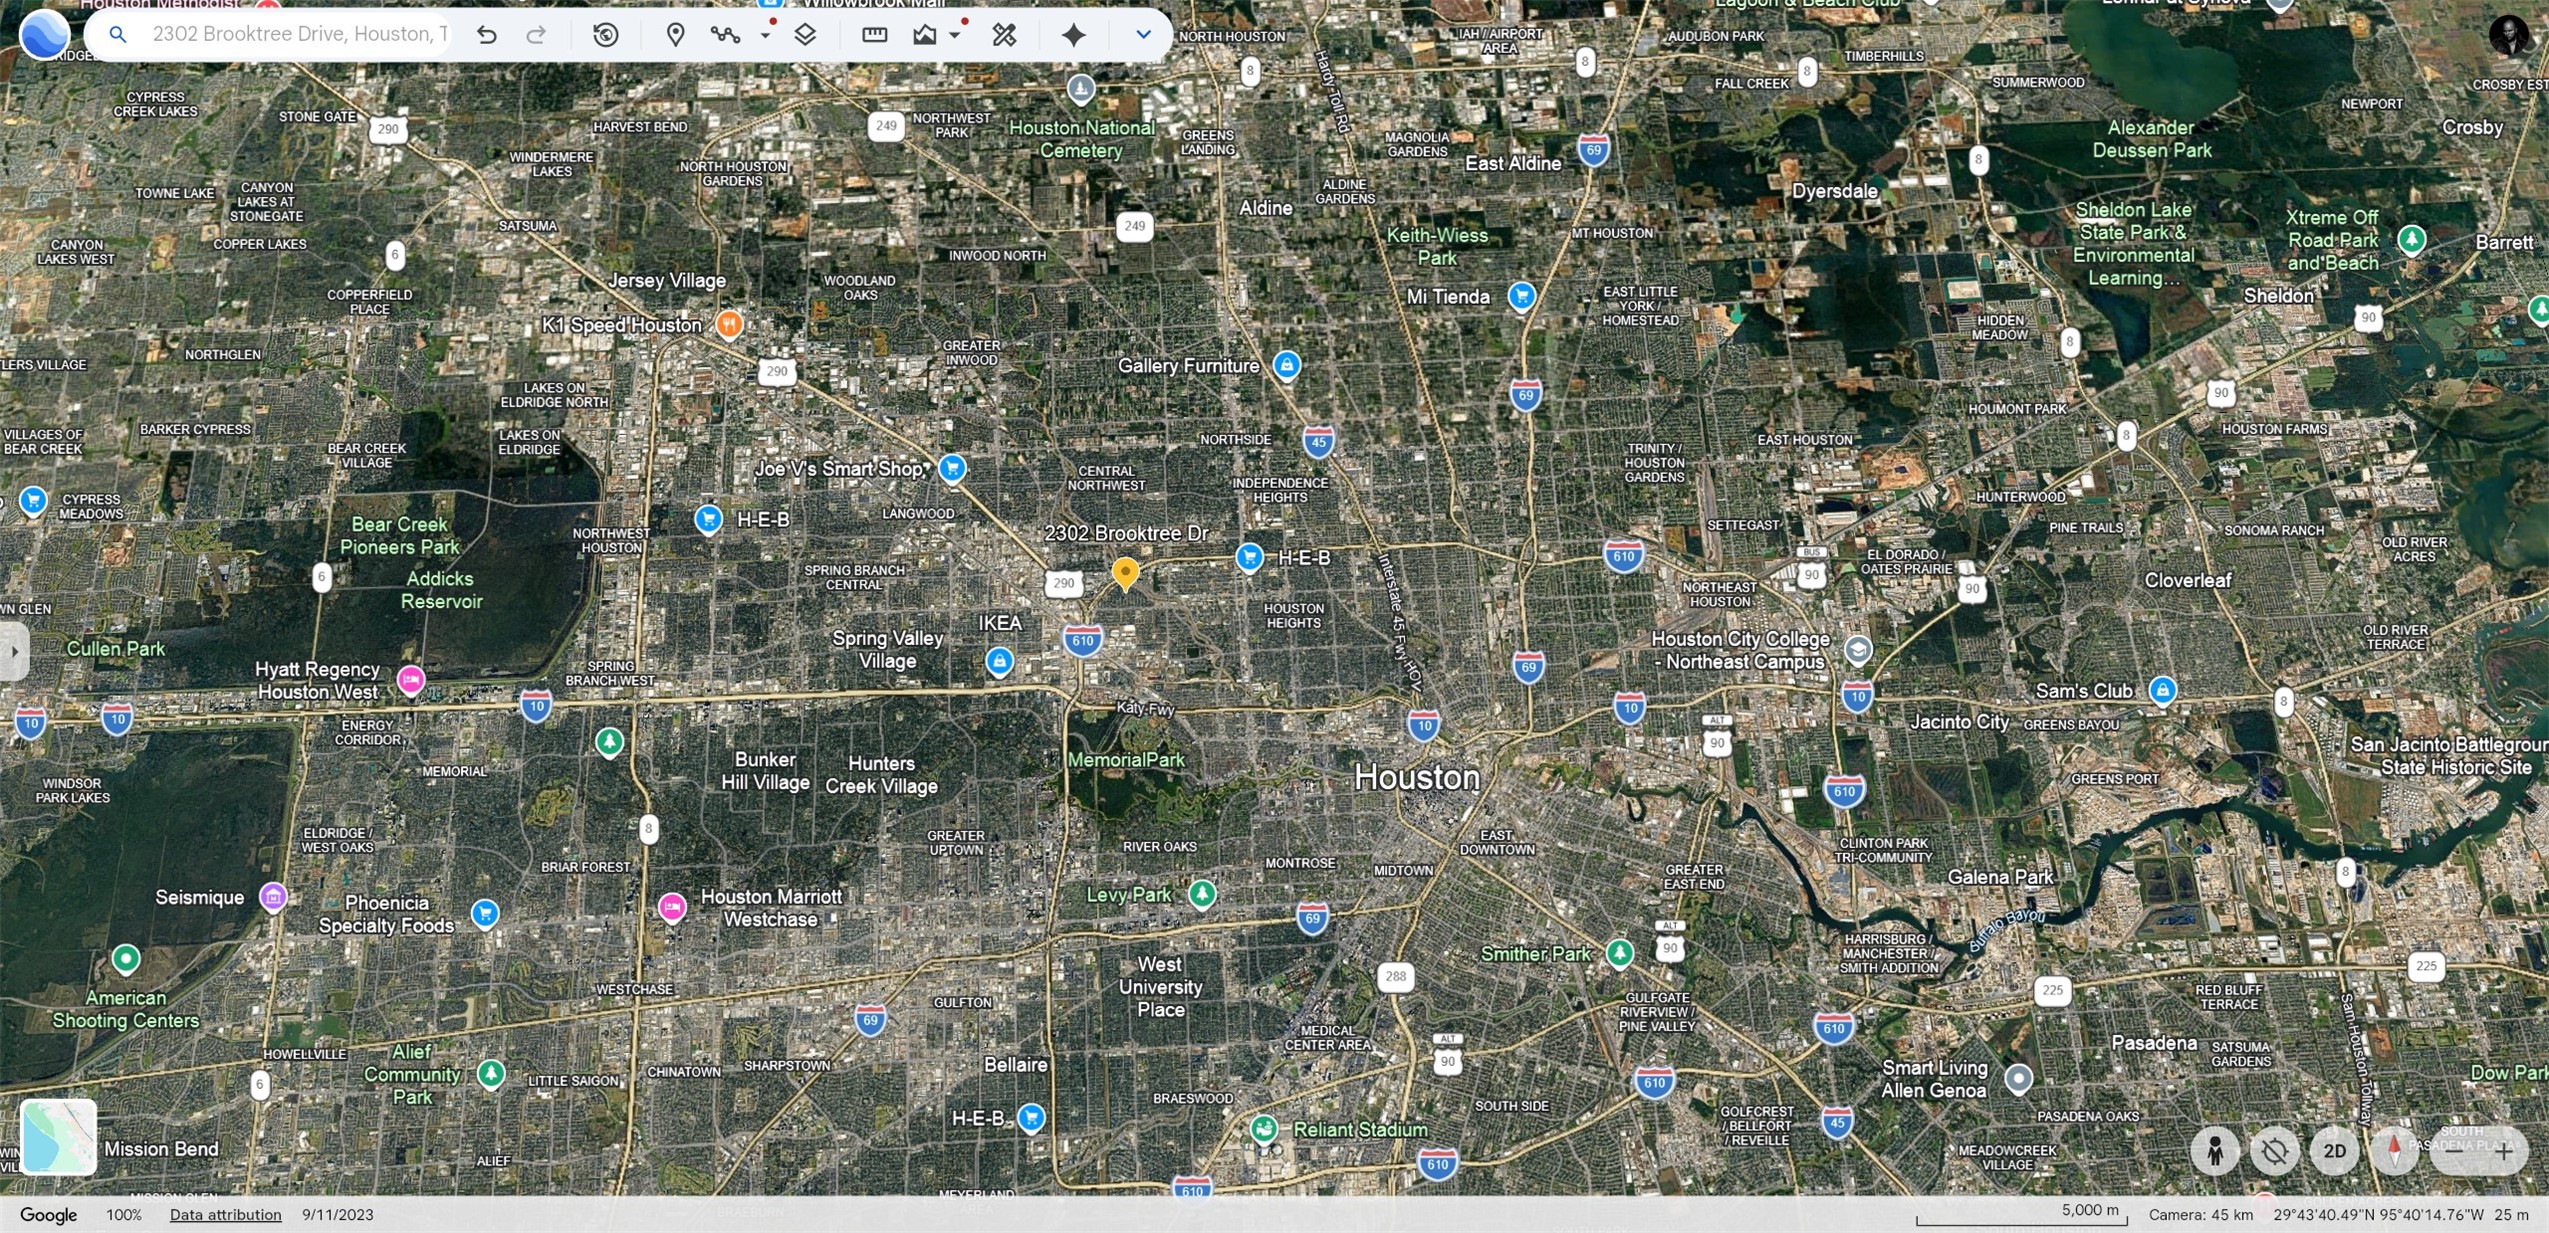
Task: Open the Data attribution link
Action: click(225, 1214)
